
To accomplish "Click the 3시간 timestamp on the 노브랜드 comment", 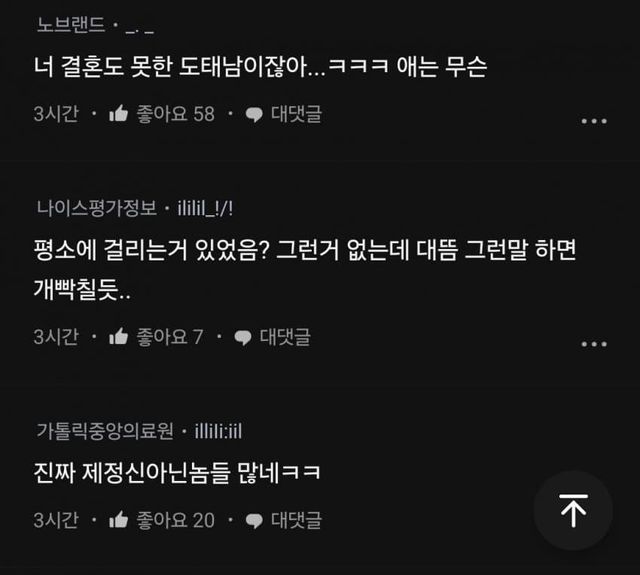I will [56, 113].
